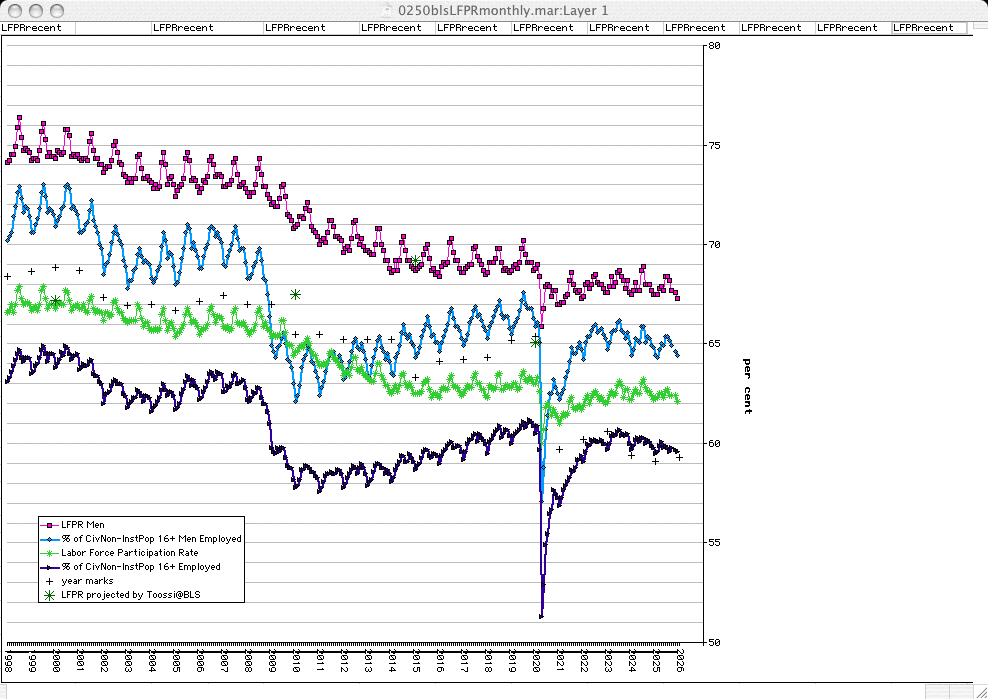Click the magenta square LFPR Men legend marker
The image size is (988, 699).
point(49,524)
